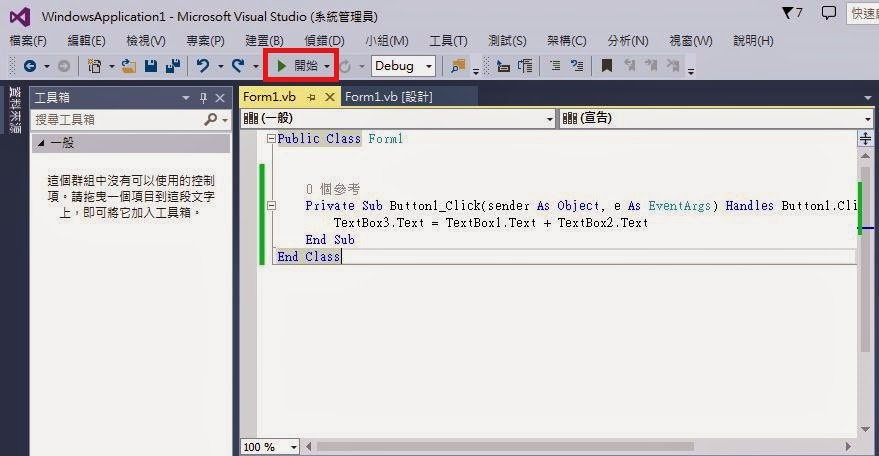Click the Navigate Backward arrow icon
Screen dimensions: 879x456
30,66
